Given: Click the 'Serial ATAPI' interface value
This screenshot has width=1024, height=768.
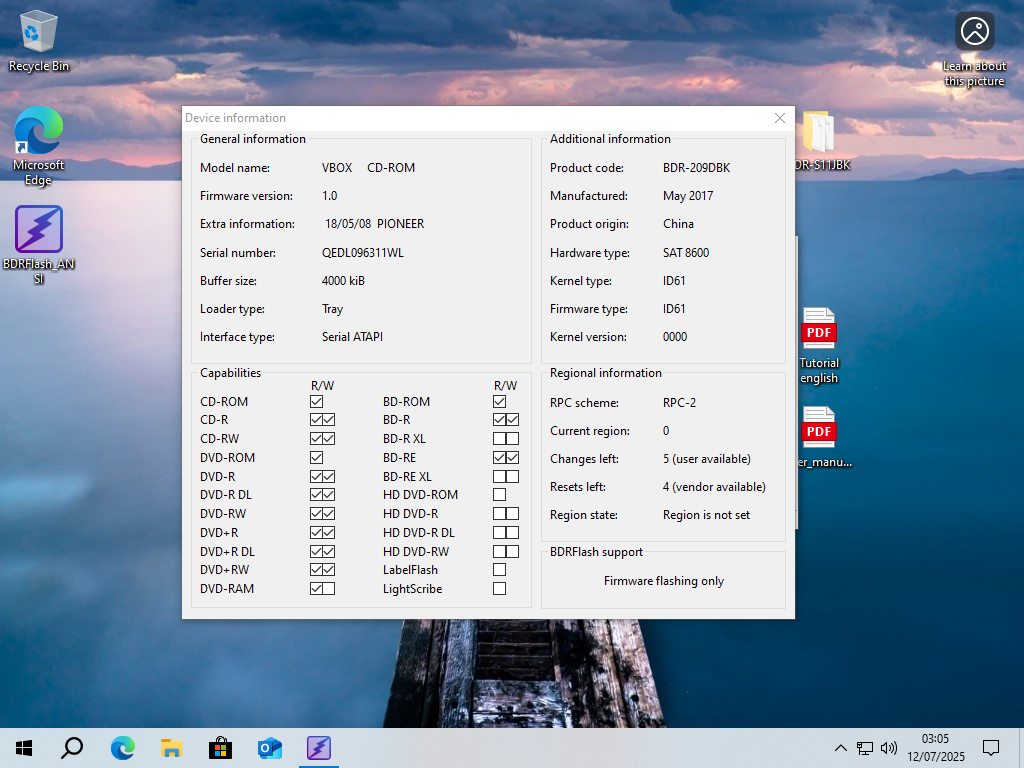Looking at the screenshot, I should (352, 337).
